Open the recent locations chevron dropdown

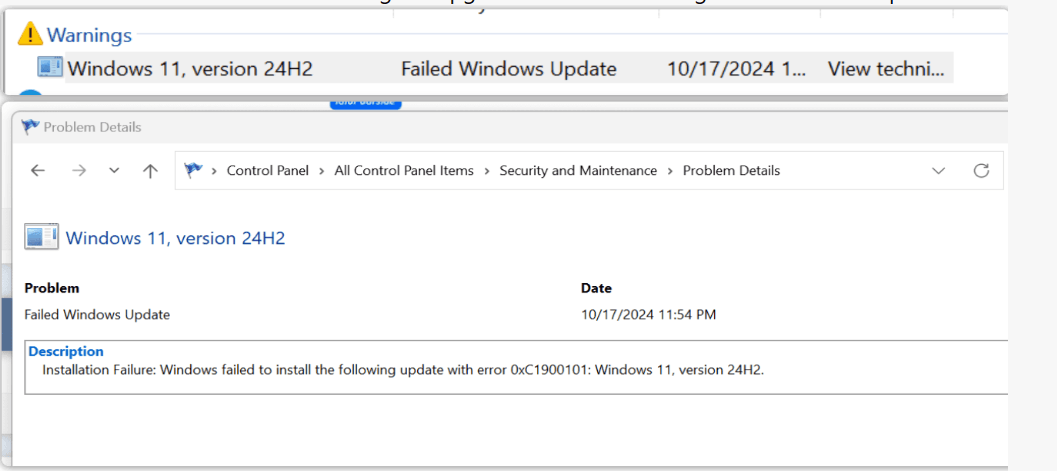coord(115,170)
